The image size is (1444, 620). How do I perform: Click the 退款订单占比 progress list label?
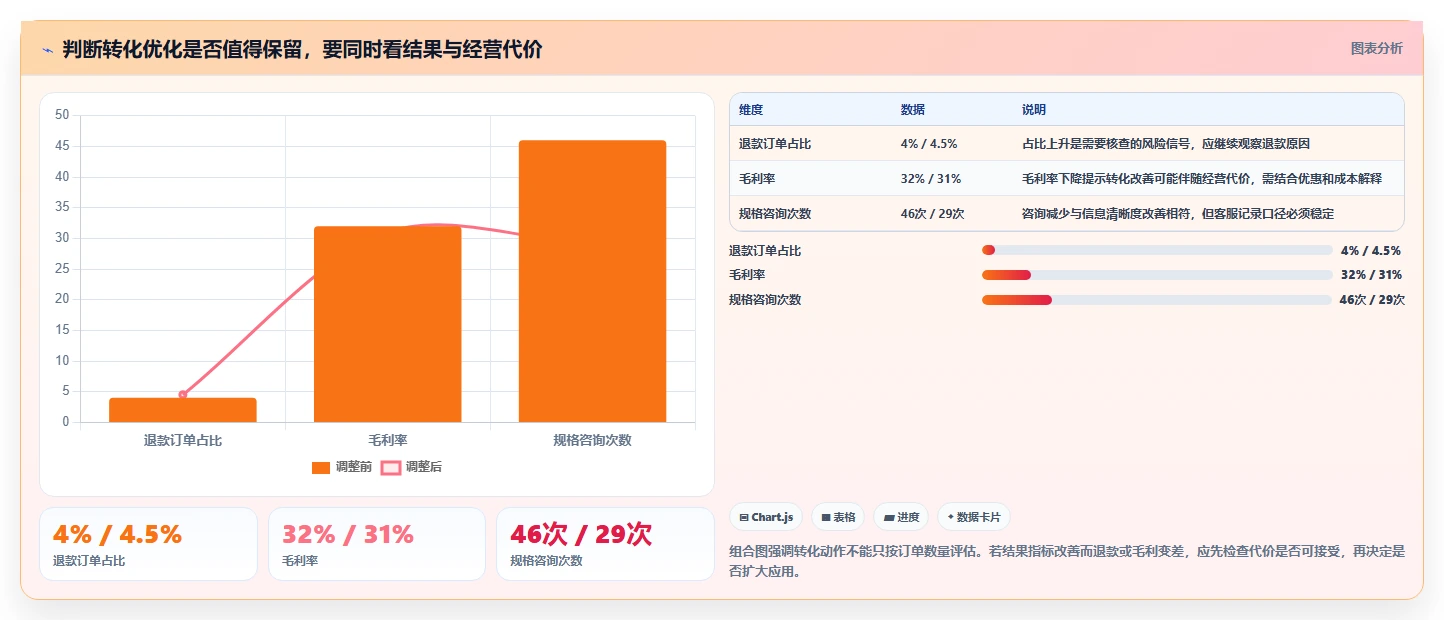coord(765,251)
